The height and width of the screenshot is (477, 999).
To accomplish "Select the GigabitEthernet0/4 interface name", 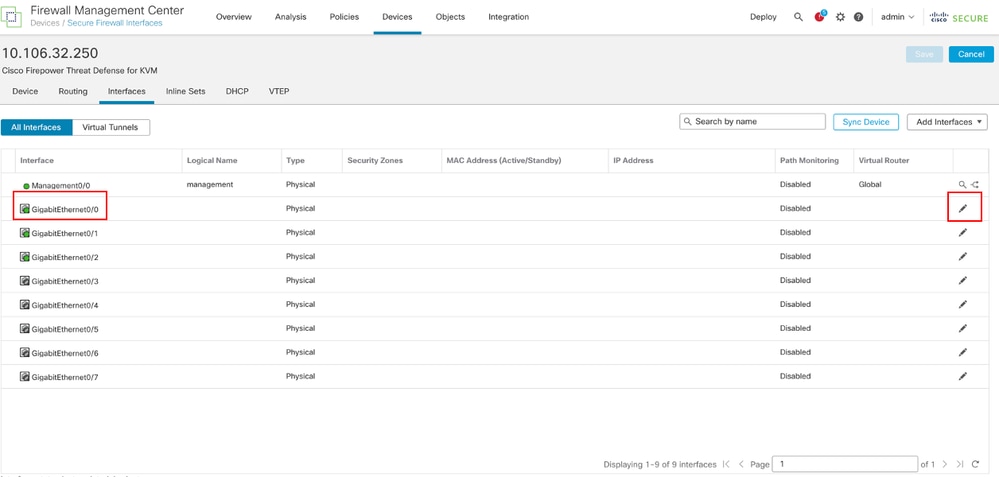I will point(64,305).
